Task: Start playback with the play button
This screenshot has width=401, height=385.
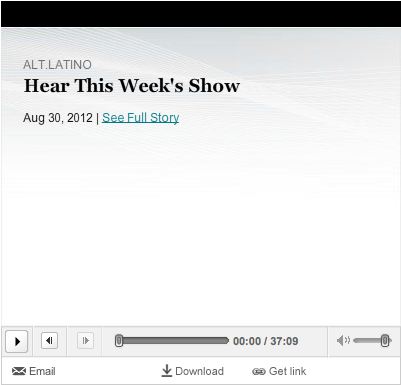Action: point(17,341)
